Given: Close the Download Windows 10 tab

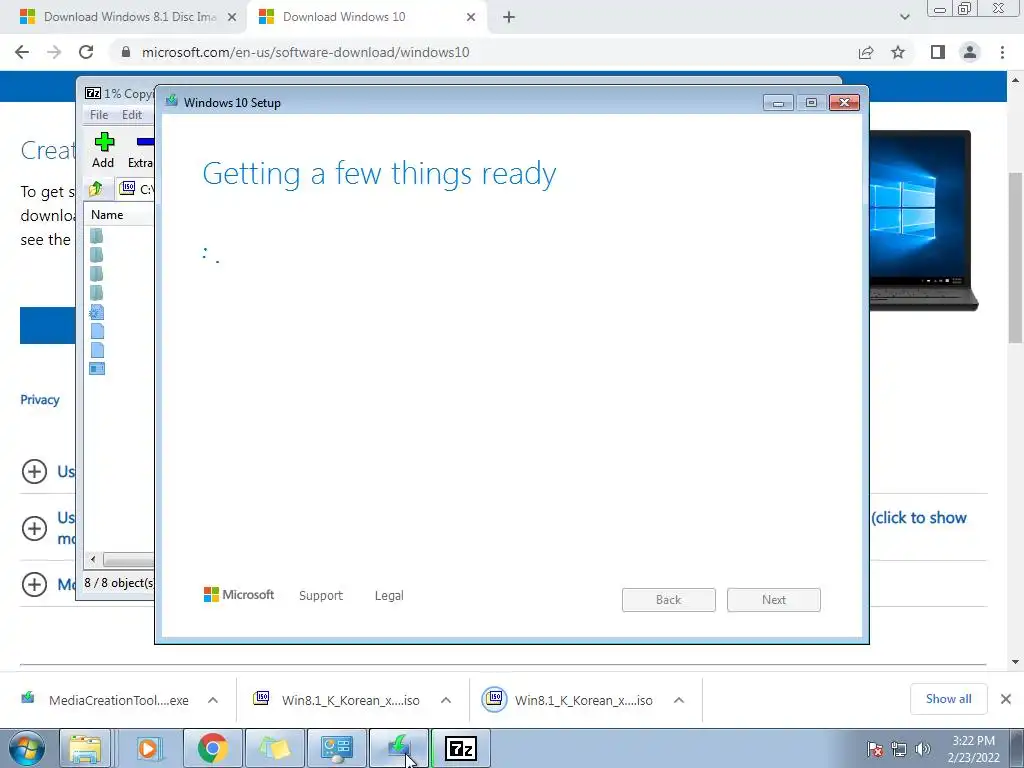Looking at the screenshot, I should [x=471, y=18].
